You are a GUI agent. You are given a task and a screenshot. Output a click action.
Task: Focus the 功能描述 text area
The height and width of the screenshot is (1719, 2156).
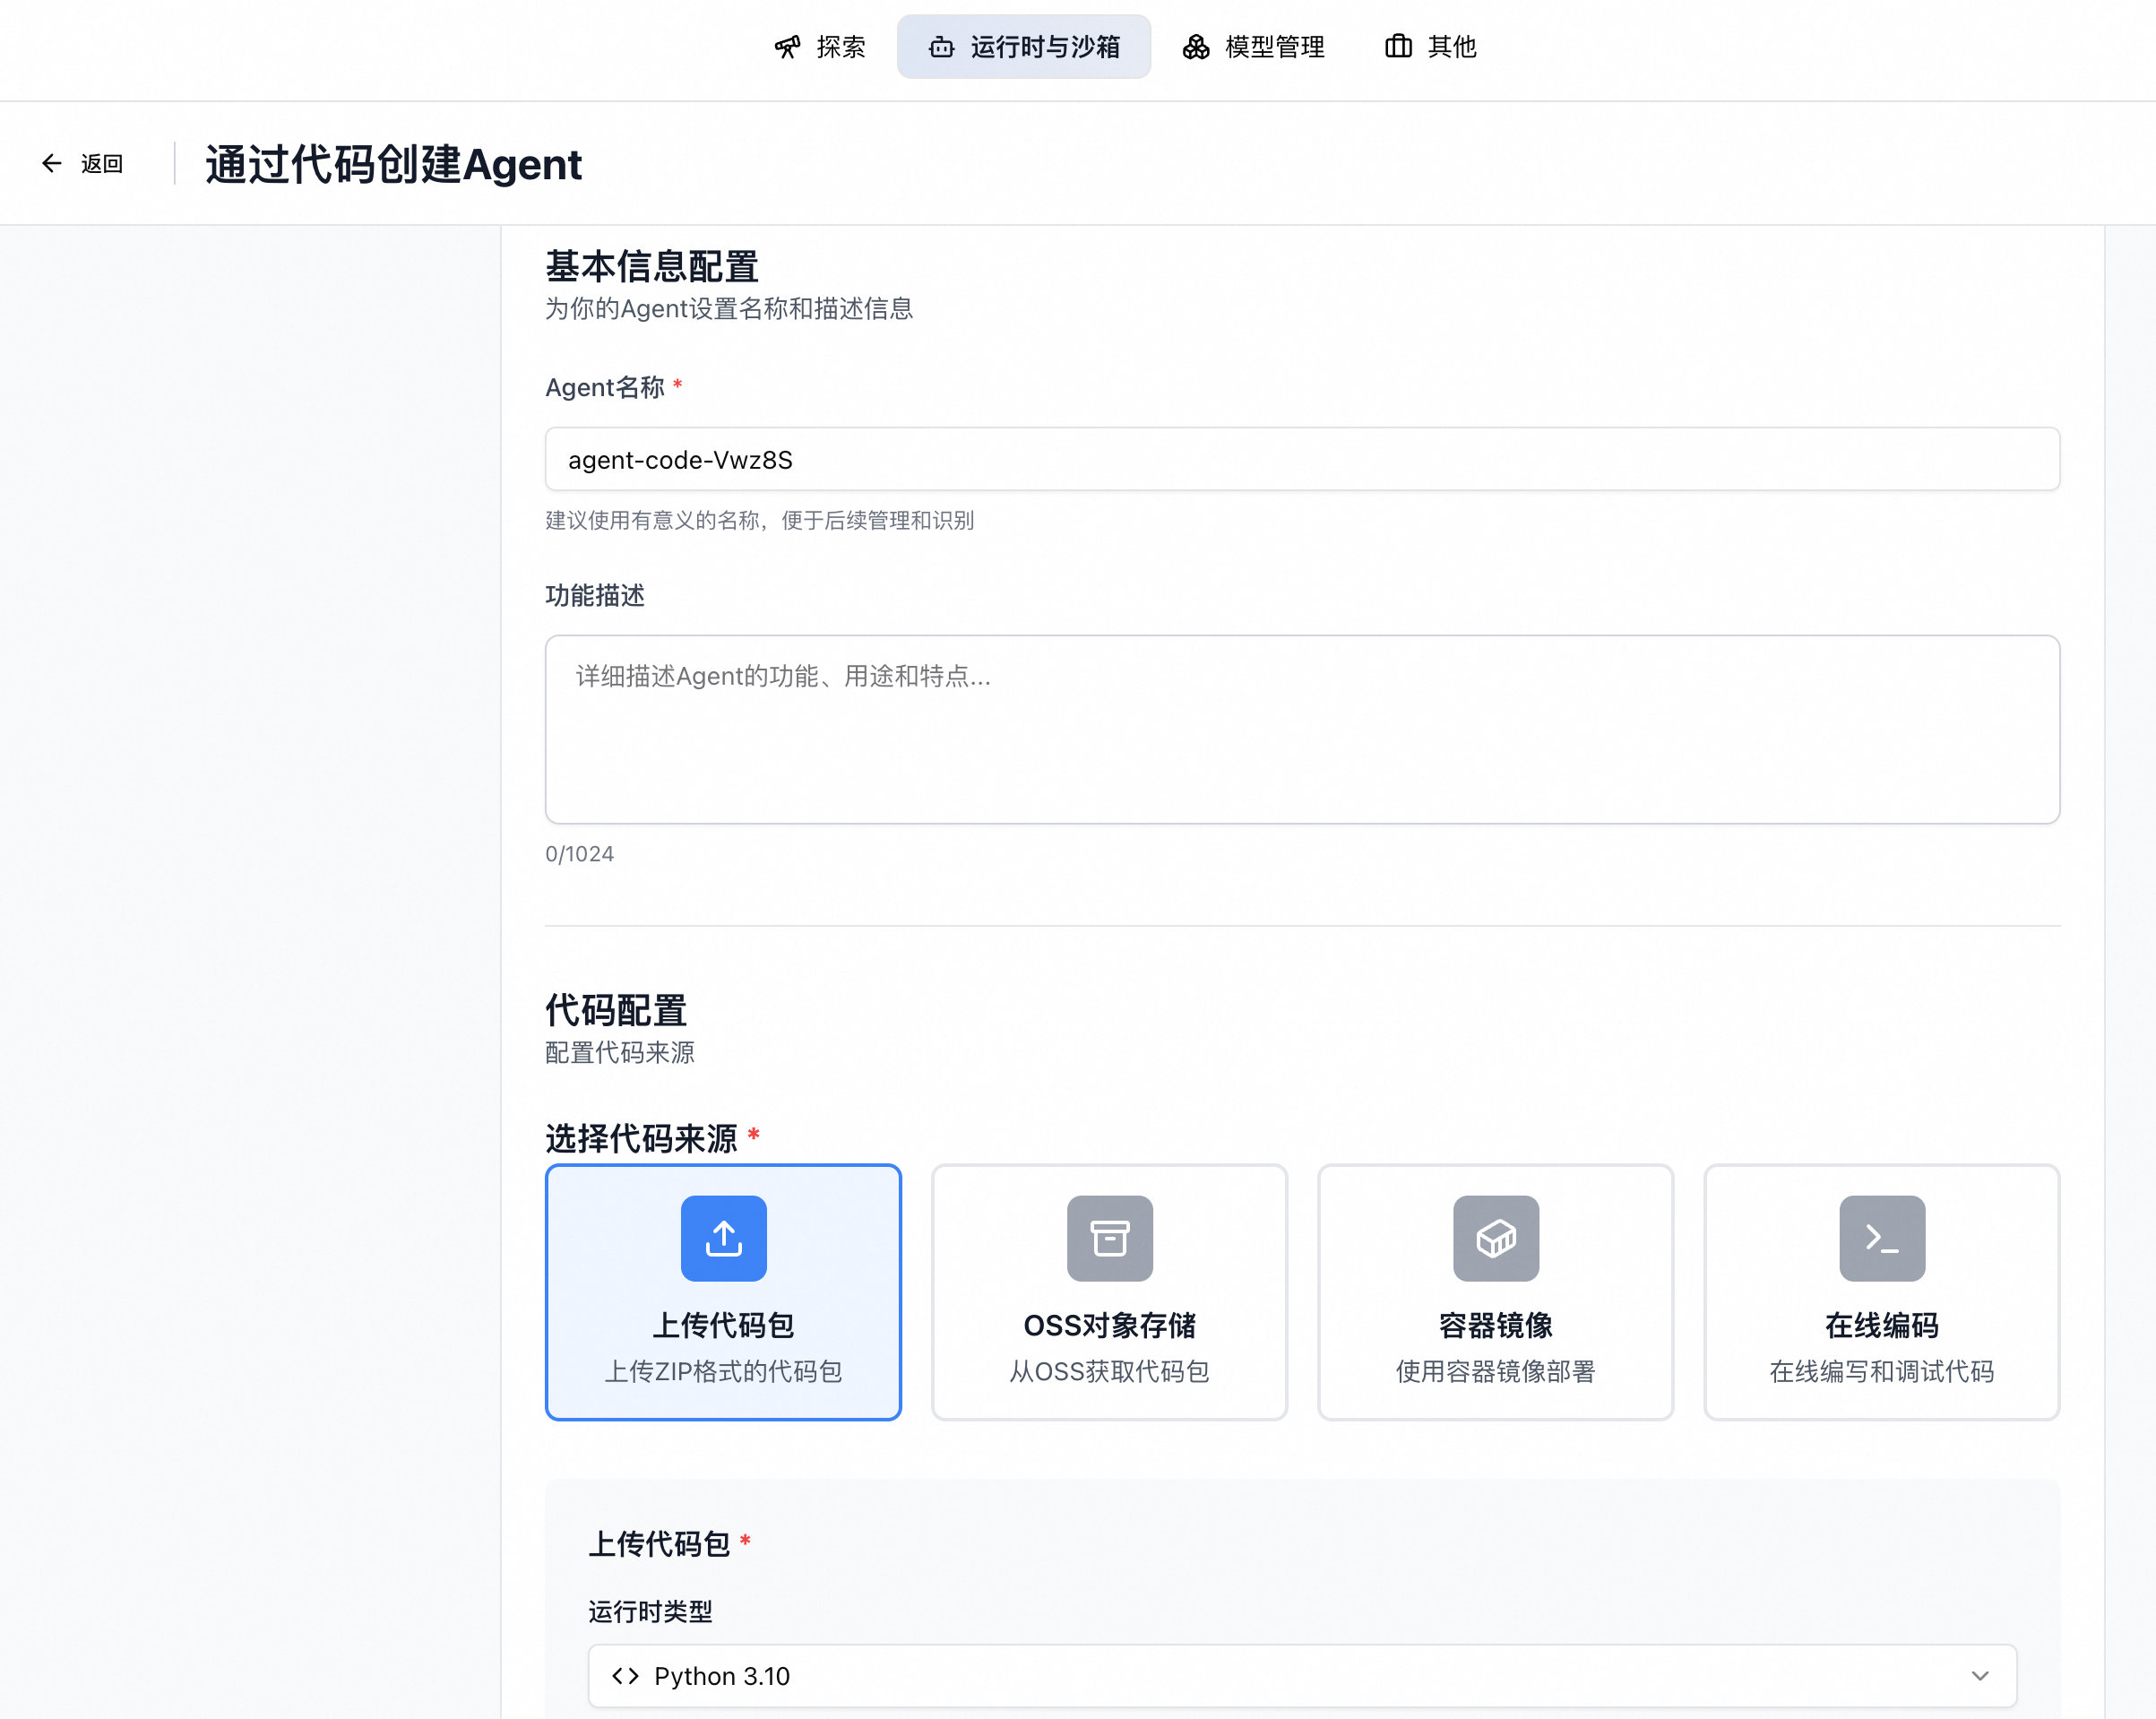pos(1301,729)
